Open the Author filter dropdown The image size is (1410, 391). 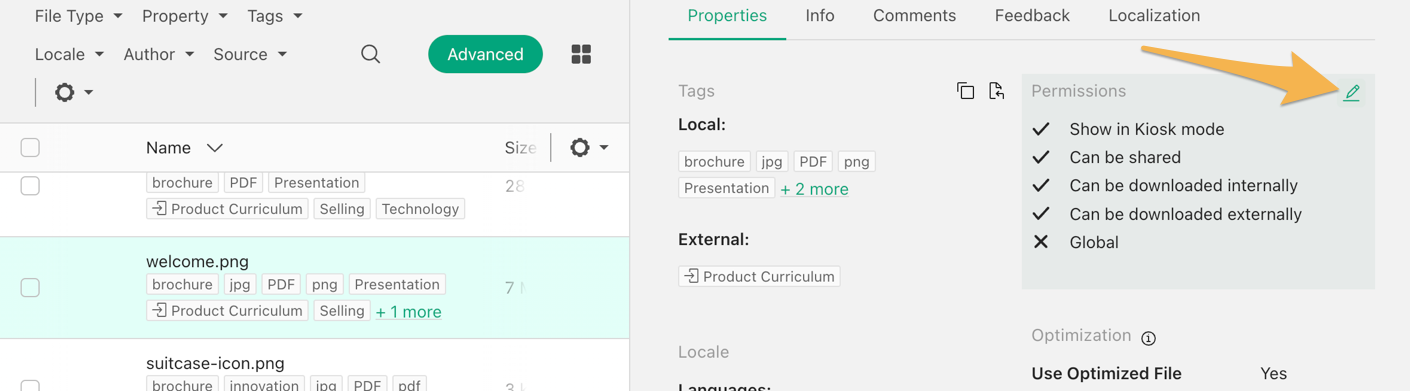click(x=159, y=54)
